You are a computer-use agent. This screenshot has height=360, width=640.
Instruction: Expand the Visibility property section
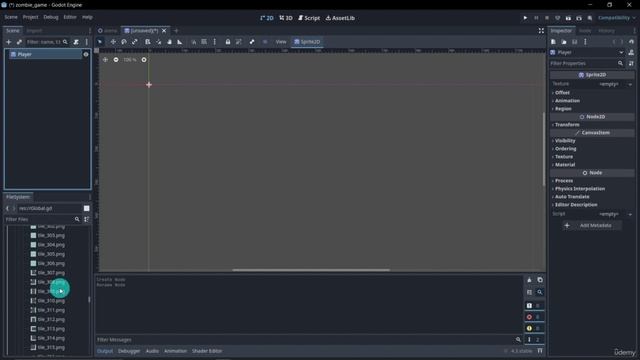(564, 141)
